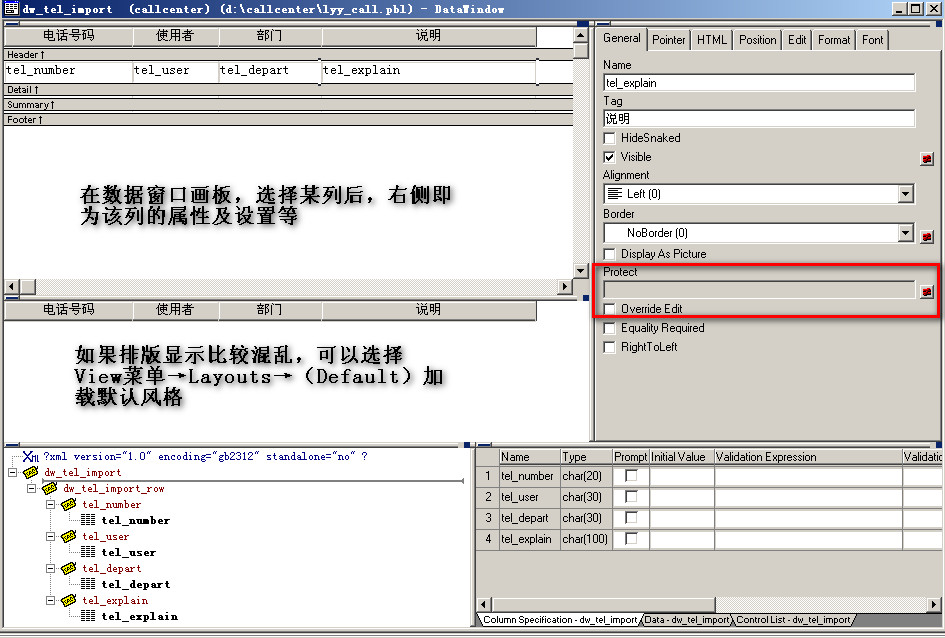945x638 pixels.
Task: Click the XML declaration icon in tree
Action: (x=31, y=457)
